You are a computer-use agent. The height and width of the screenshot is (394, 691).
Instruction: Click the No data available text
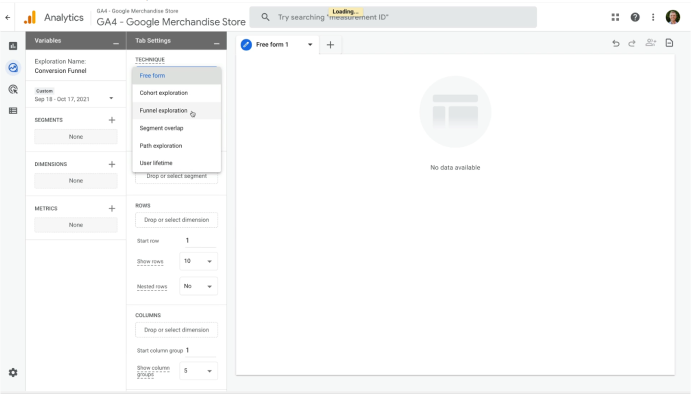455,167
